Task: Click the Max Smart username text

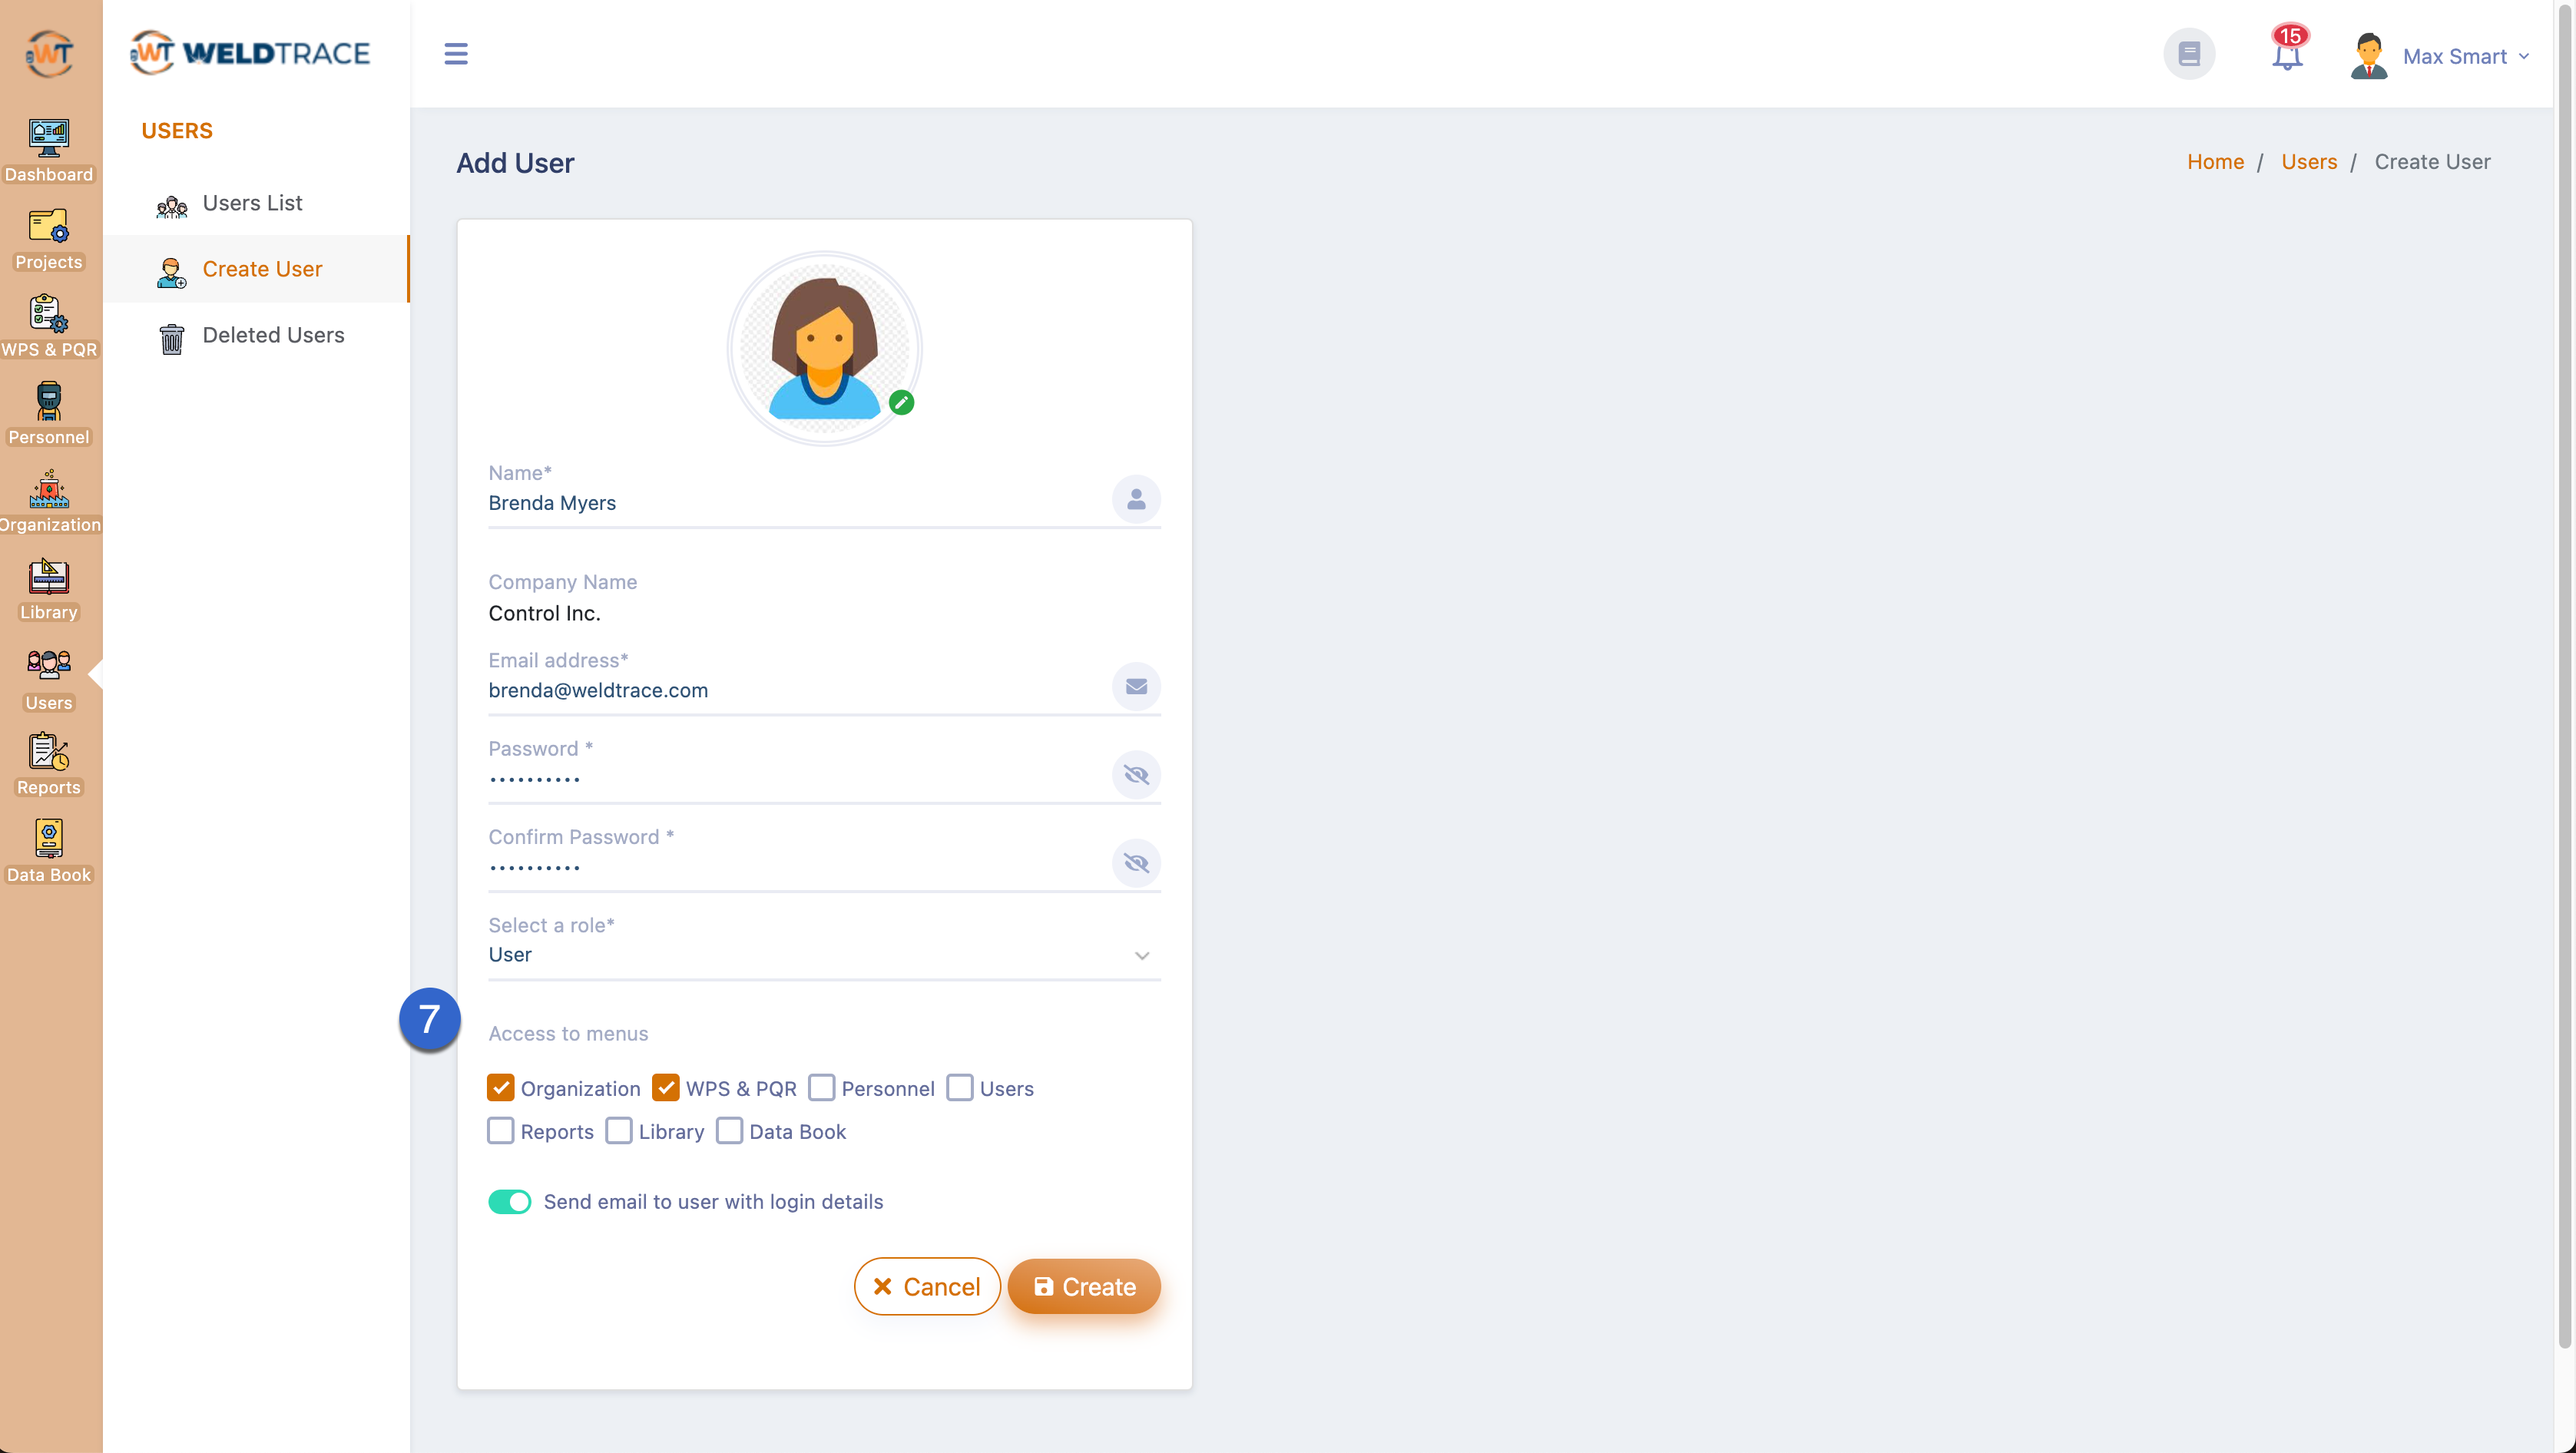Action: 2455,56
